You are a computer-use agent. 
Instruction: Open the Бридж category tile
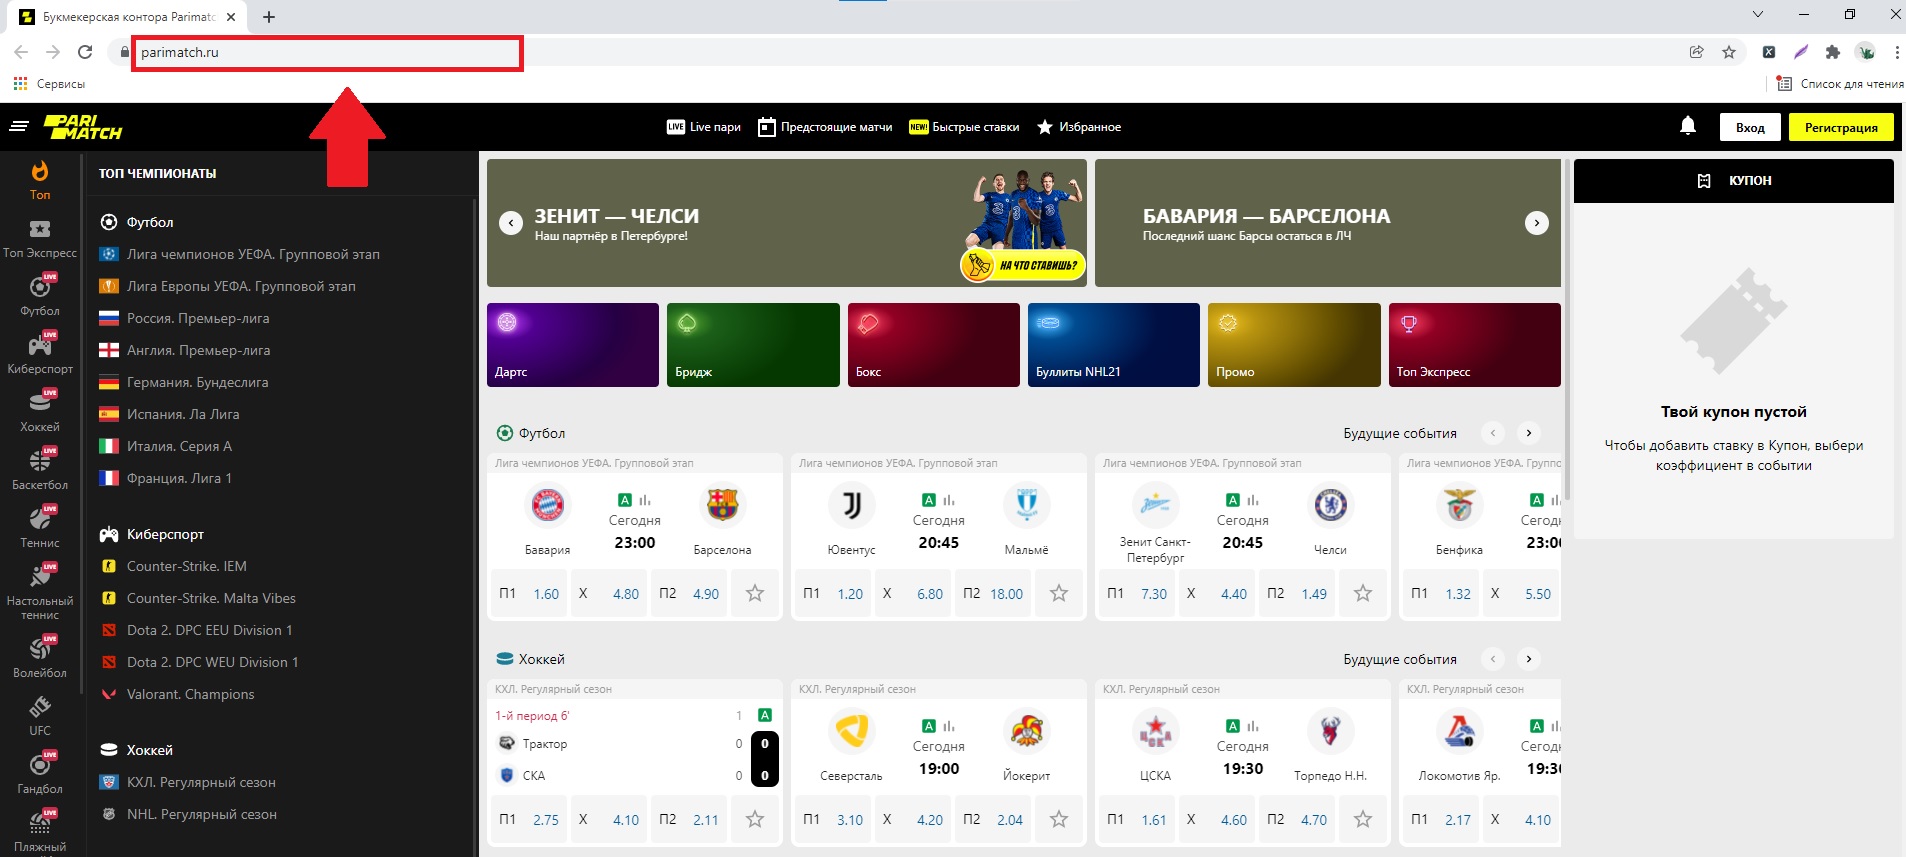pyautogui.click(x=753, y=345)
